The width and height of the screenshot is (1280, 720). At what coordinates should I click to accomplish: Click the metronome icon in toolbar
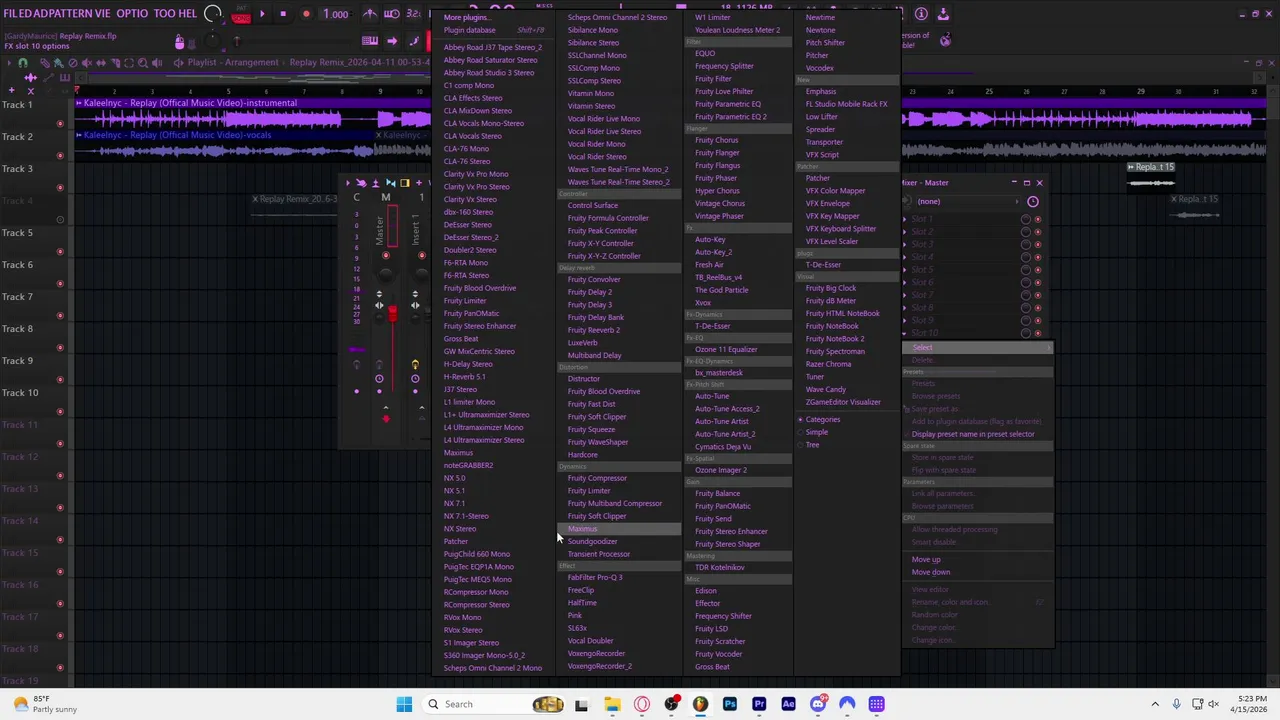(x=370, y=14)
